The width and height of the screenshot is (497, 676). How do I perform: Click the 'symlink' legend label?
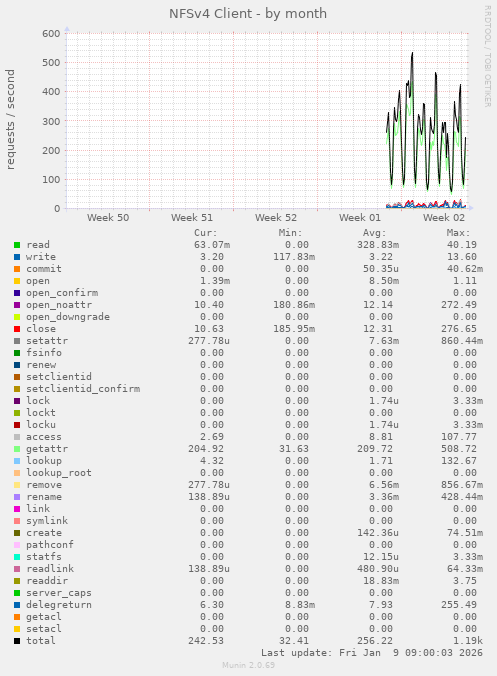(47, 521)
